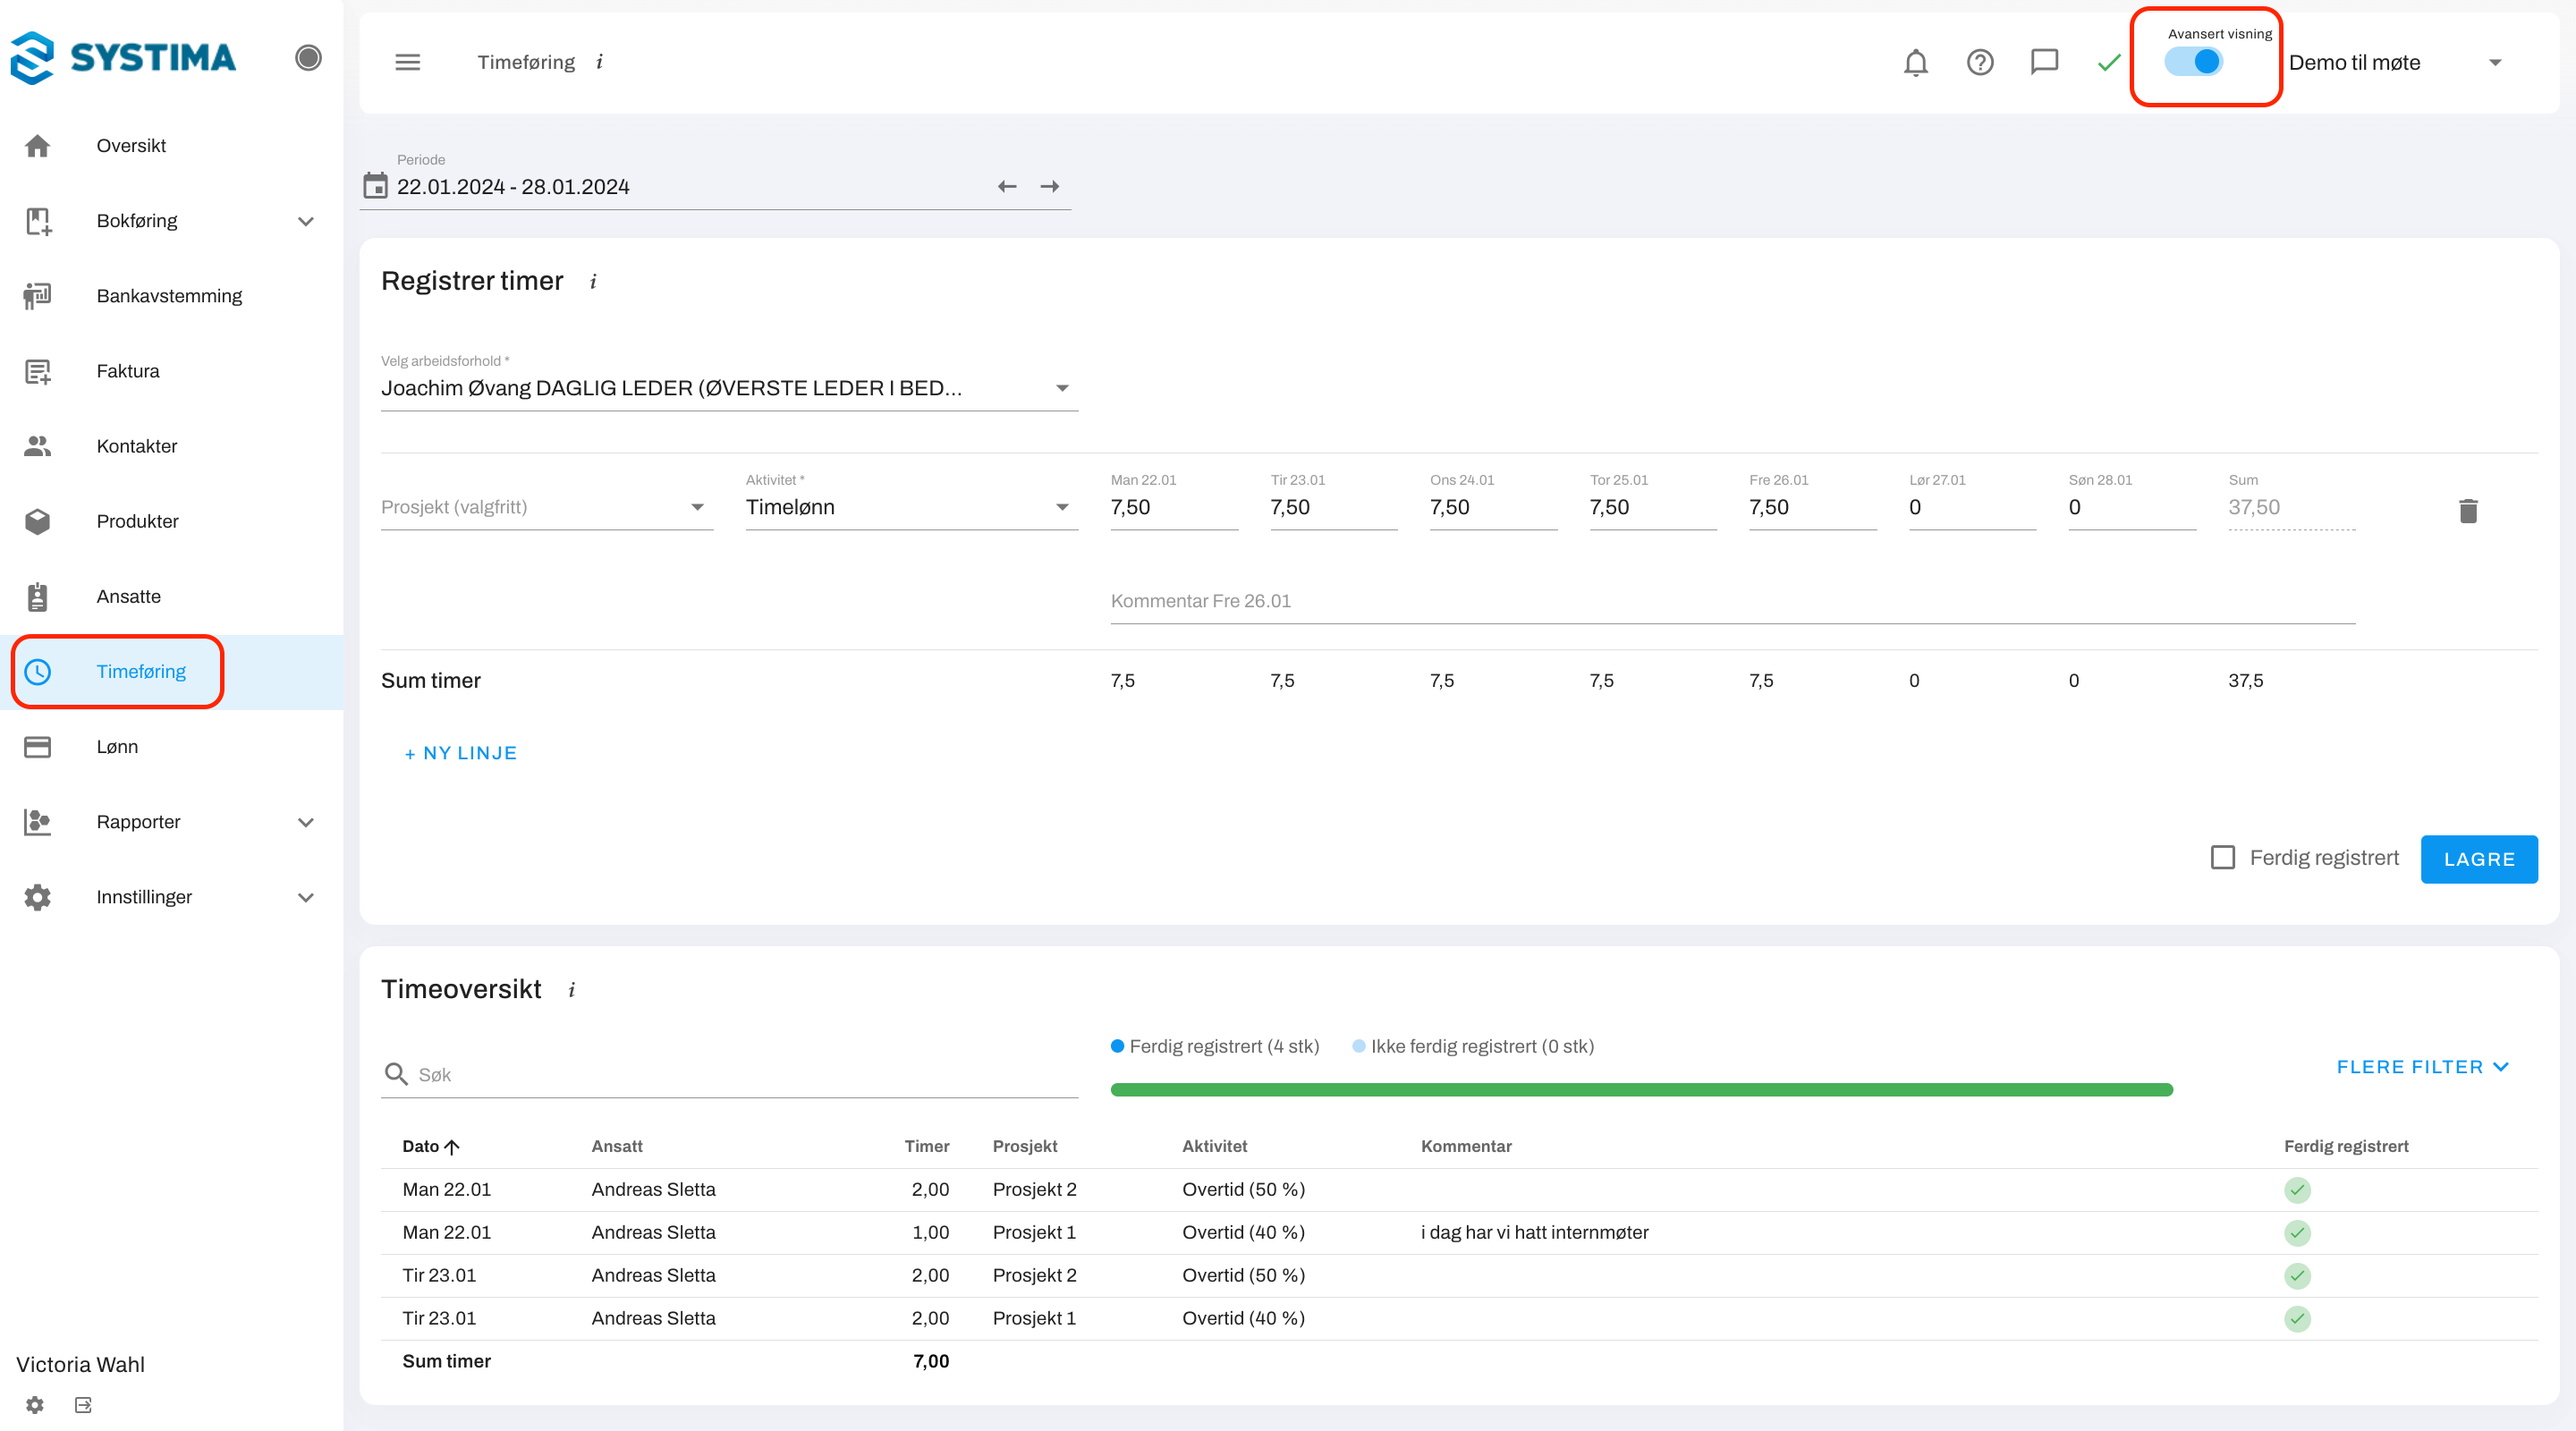
Task: Toggle the sidebar collapse radio circle
Action: [x=308, y=58]
